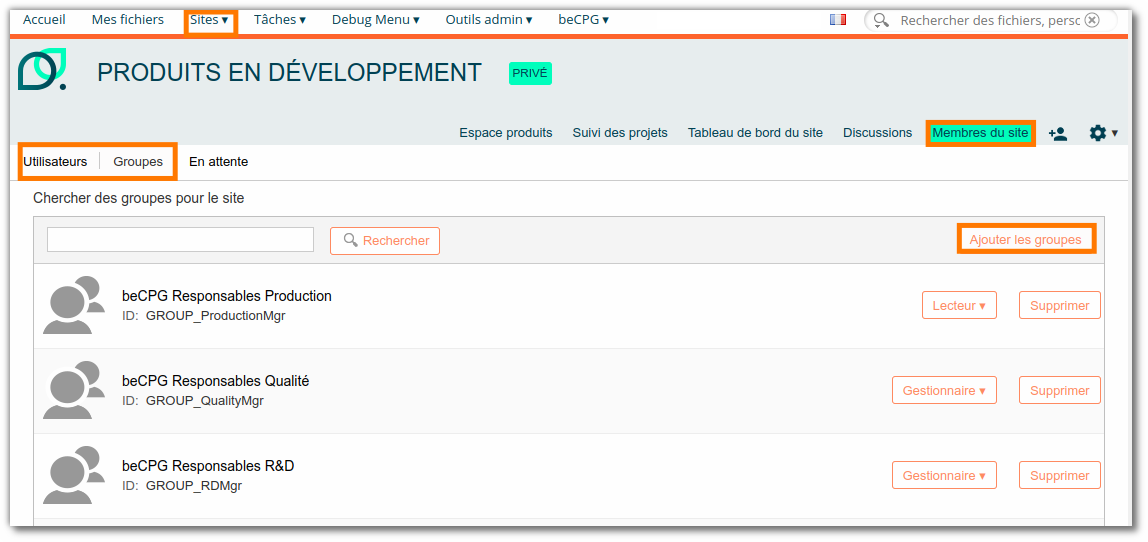Open Mes fichiers in top menu

pyautogui.click(x=127, y=20)
